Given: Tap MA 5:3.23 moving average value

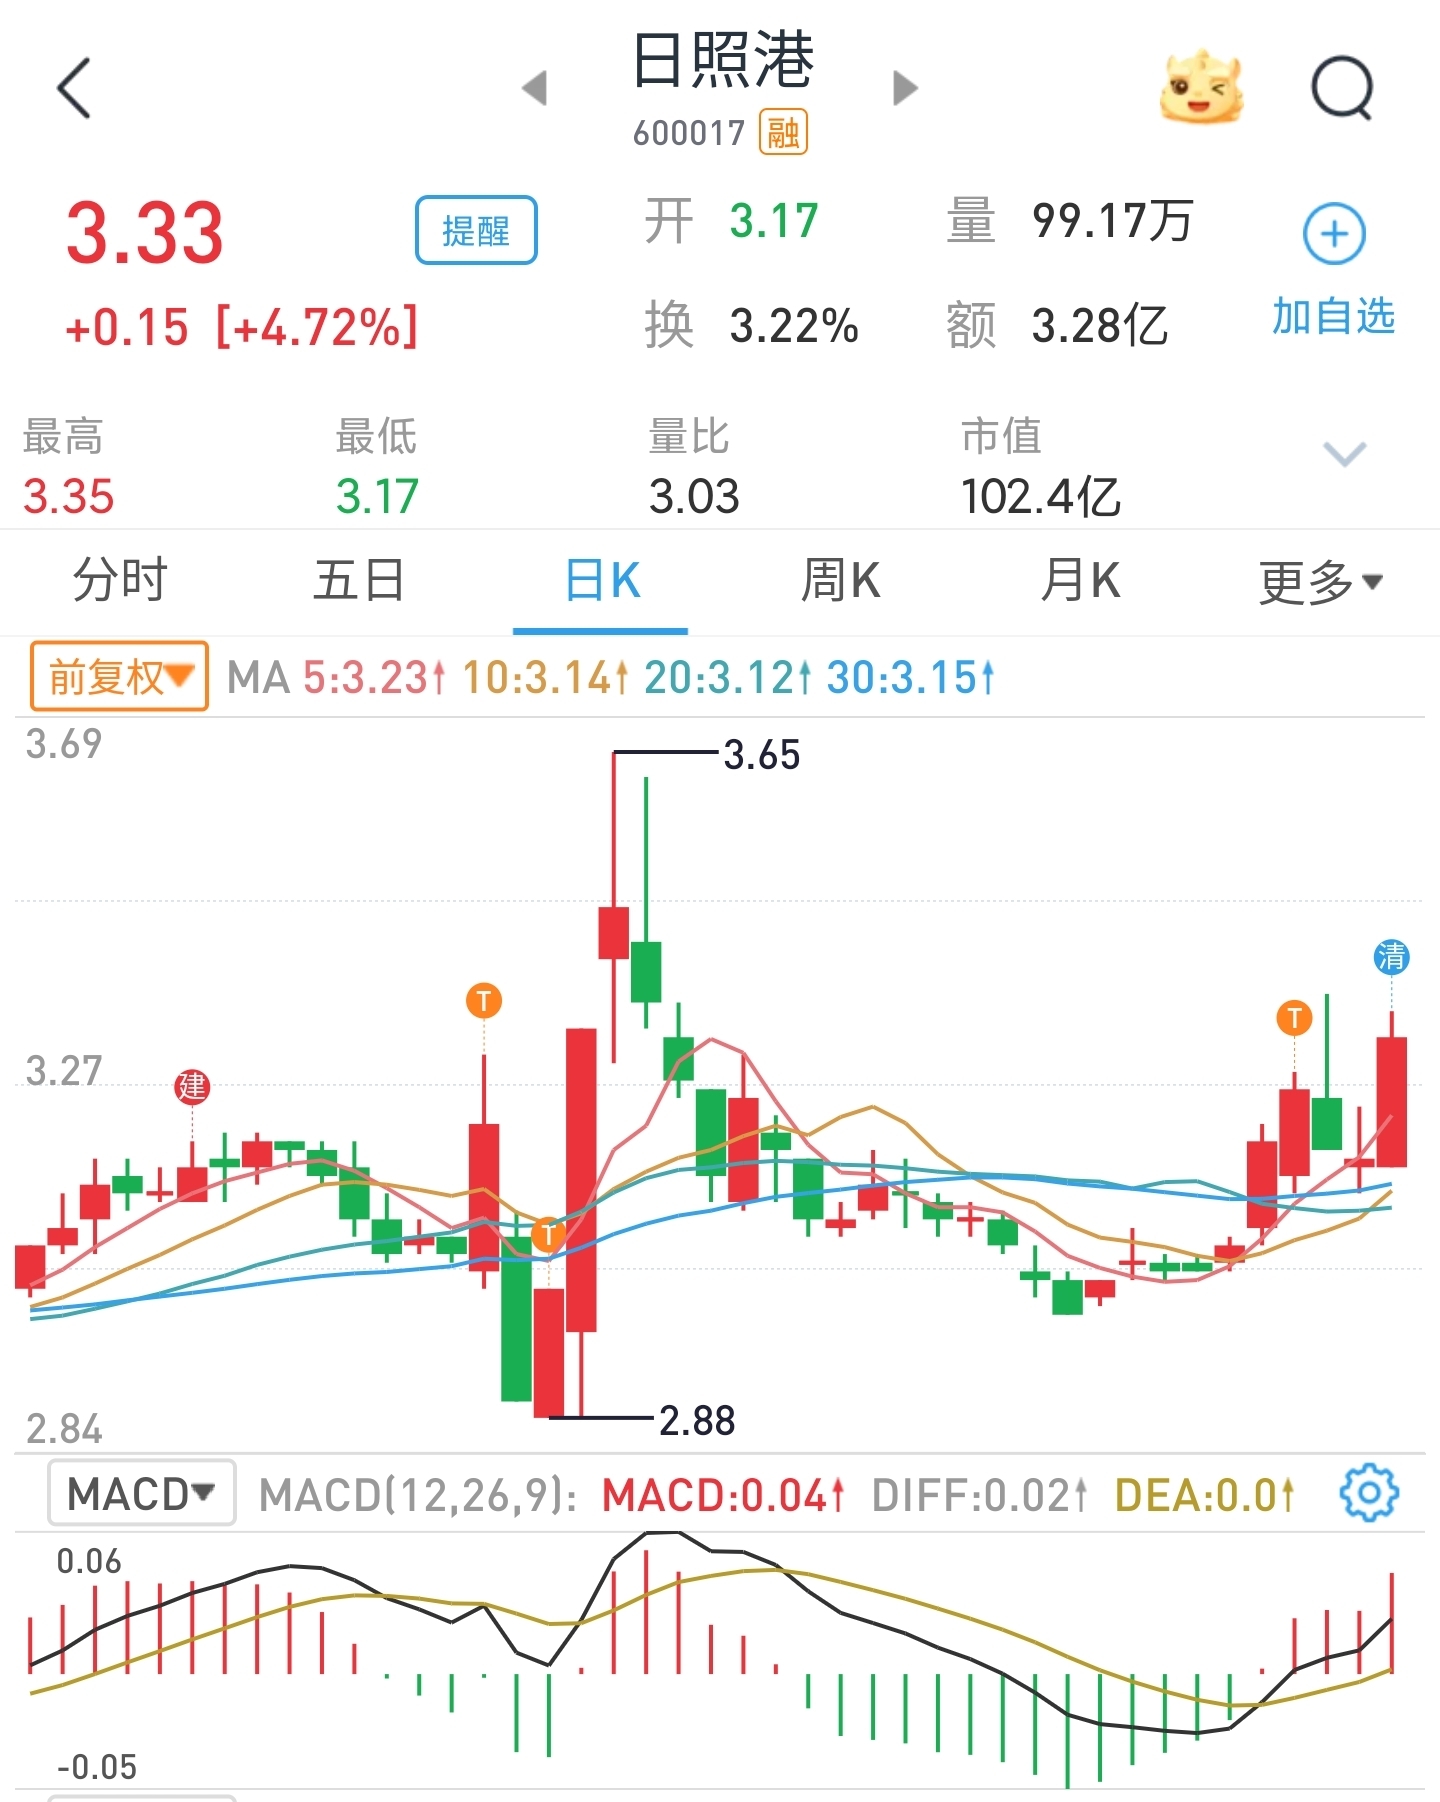Looking at the screenshot, I should click(374, 678).
